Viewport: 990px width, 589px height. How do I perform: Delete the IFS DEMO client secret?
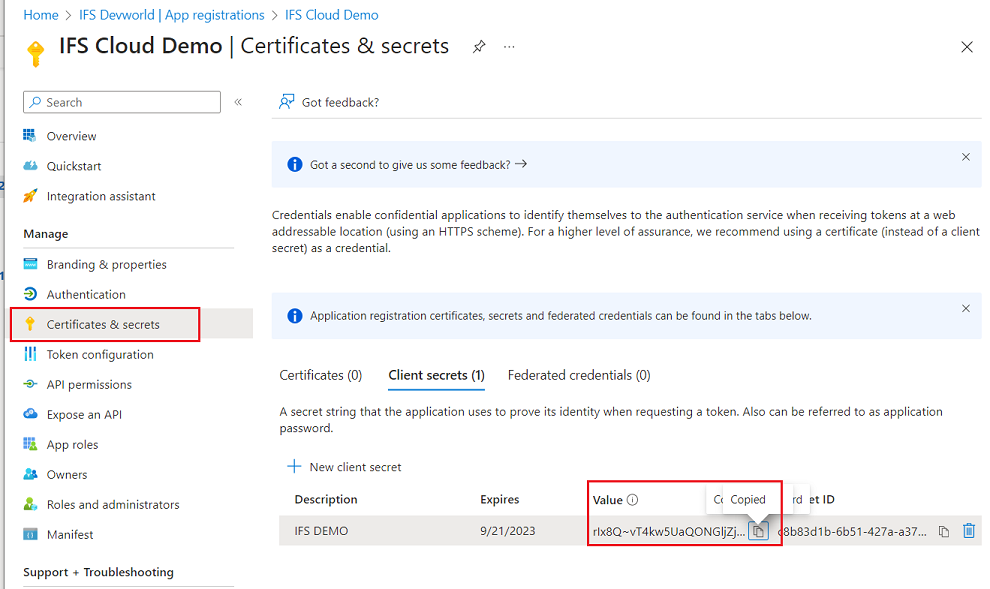point(968,531)
